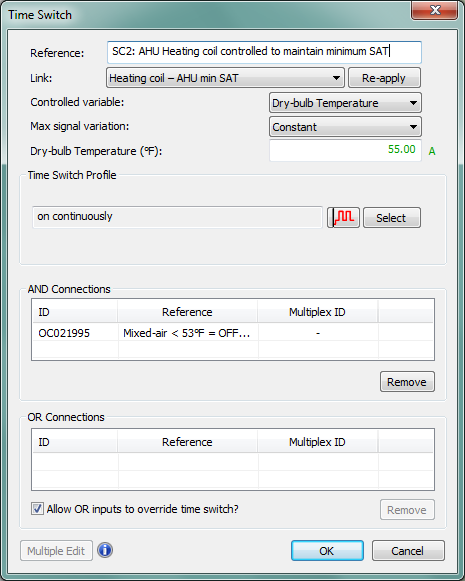
Task: Select the OC021995 AND connection row
Action: point(233,333)
